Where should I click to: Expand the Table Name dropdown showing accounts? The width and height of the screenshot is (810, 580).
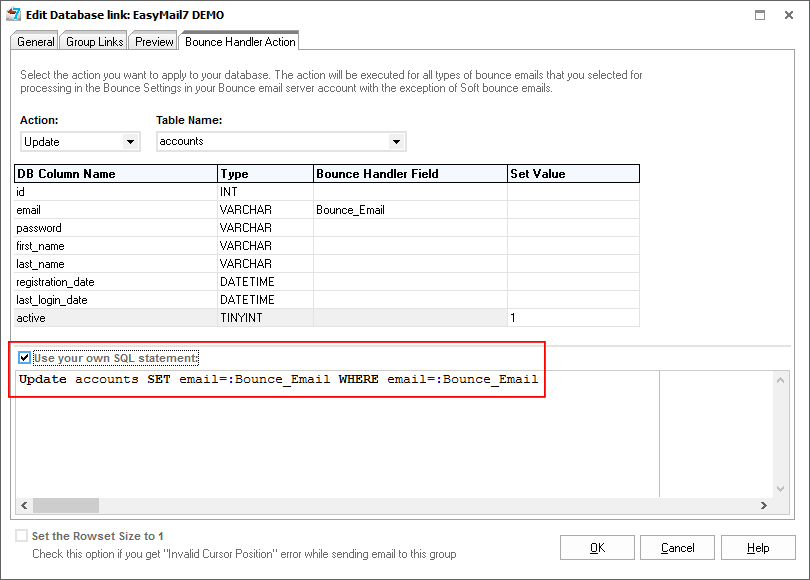pos(281,142)
